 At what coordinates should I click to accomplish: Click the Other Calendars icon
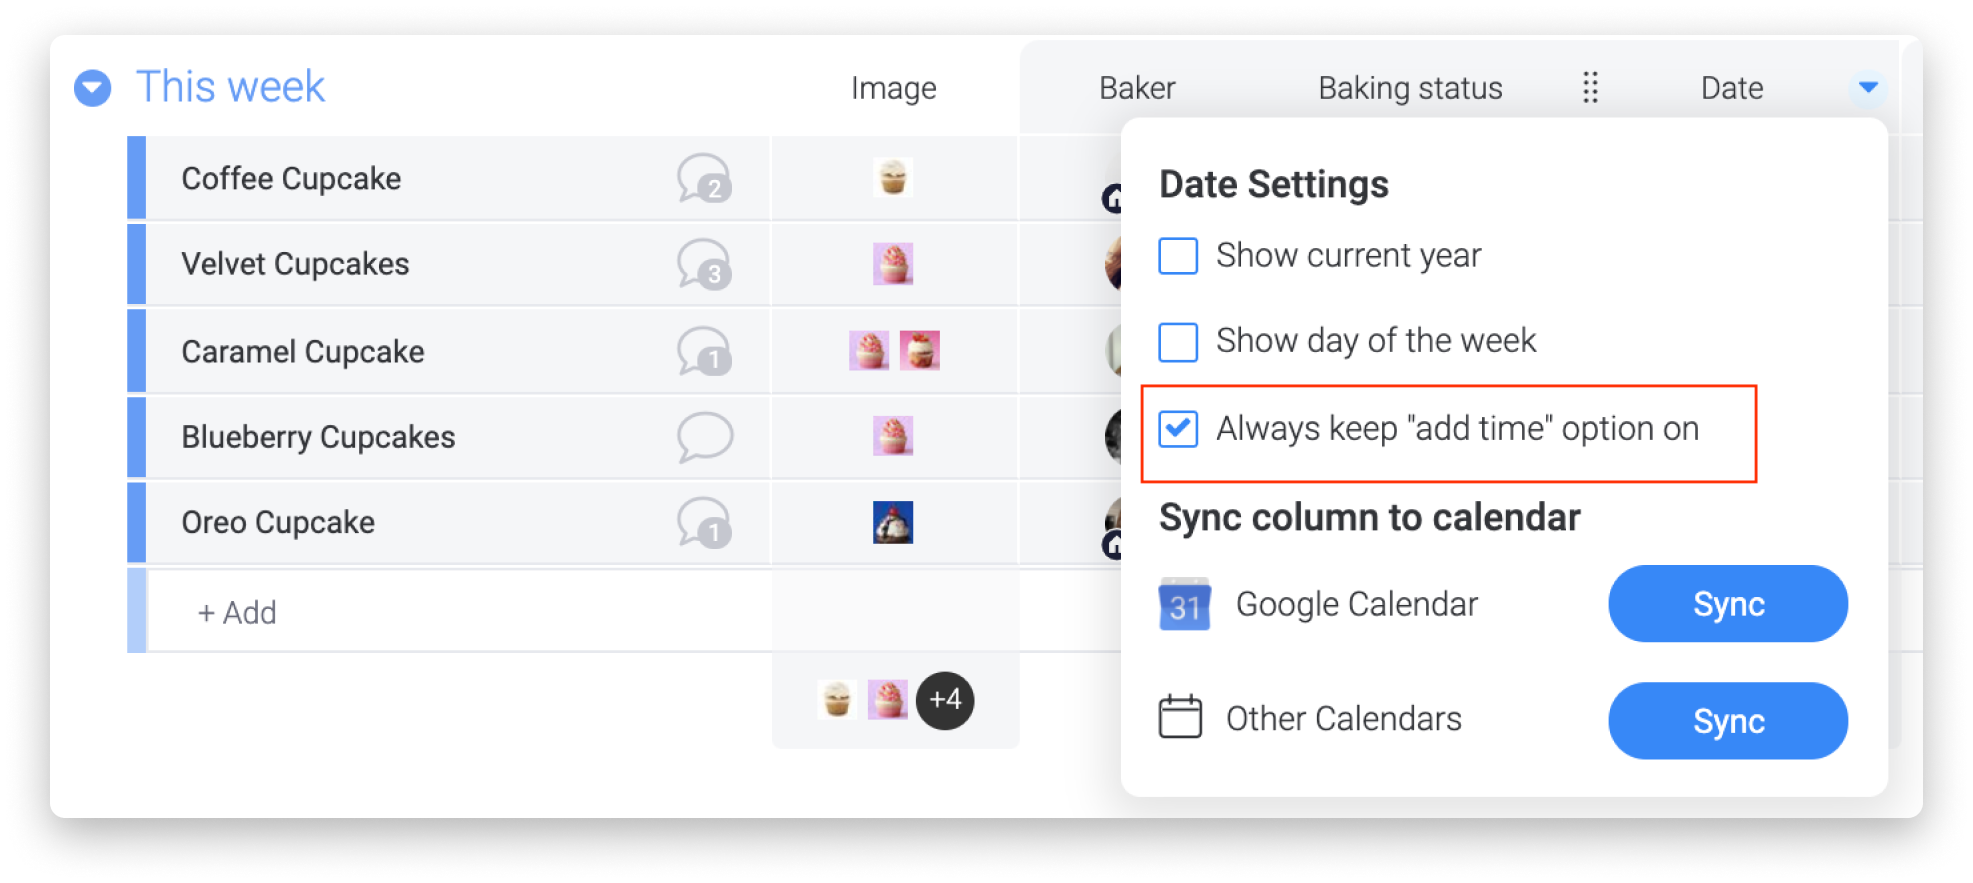pos(1180,717)
